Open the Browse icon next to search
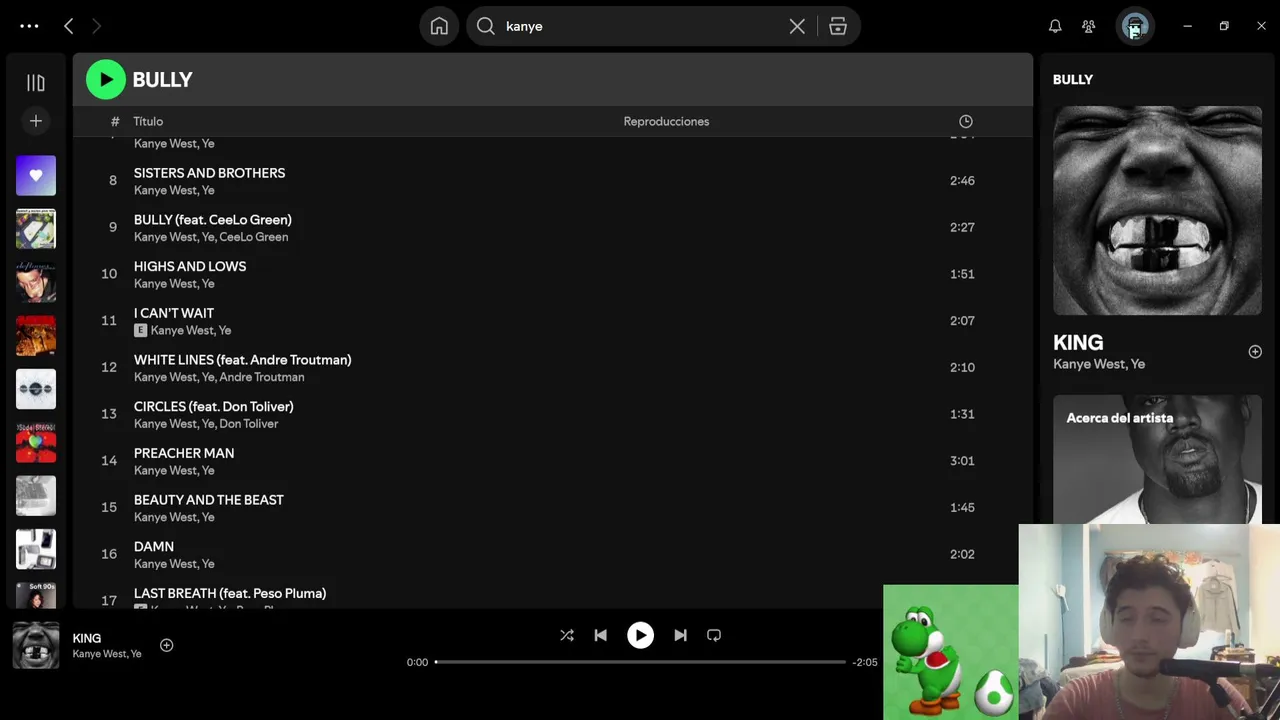Image resolution: width=1280 pixels, height=720 pixels. coord(838,26)
